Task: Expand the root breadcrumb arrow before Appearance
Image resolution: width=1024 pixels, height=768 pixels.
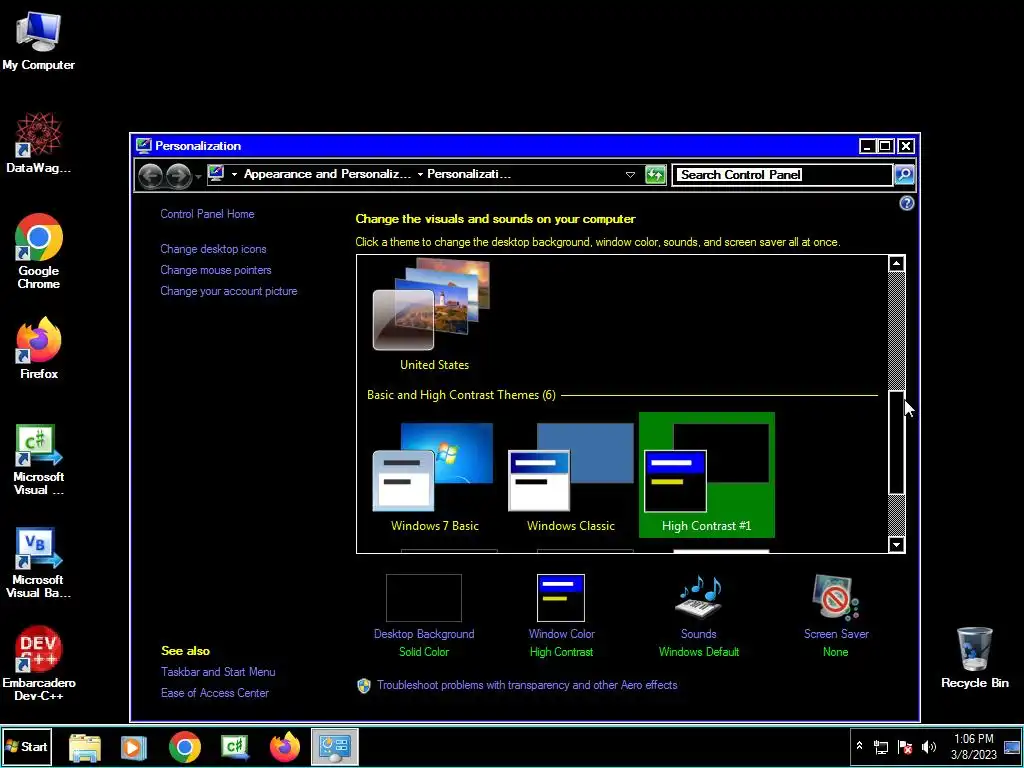Action: (234, 174)
